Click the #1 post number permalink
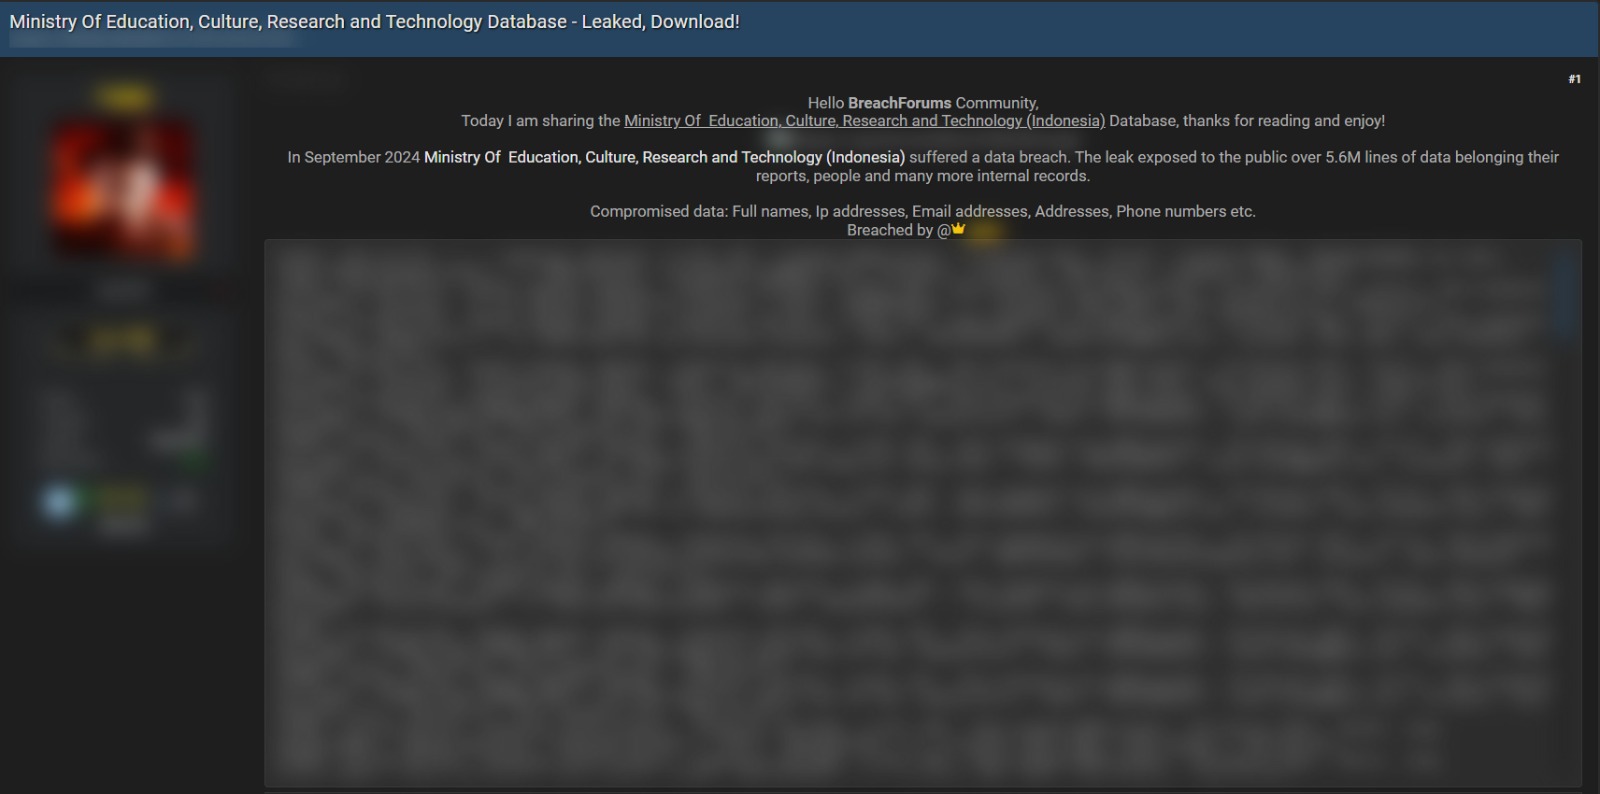 [x=1574, y=79]
